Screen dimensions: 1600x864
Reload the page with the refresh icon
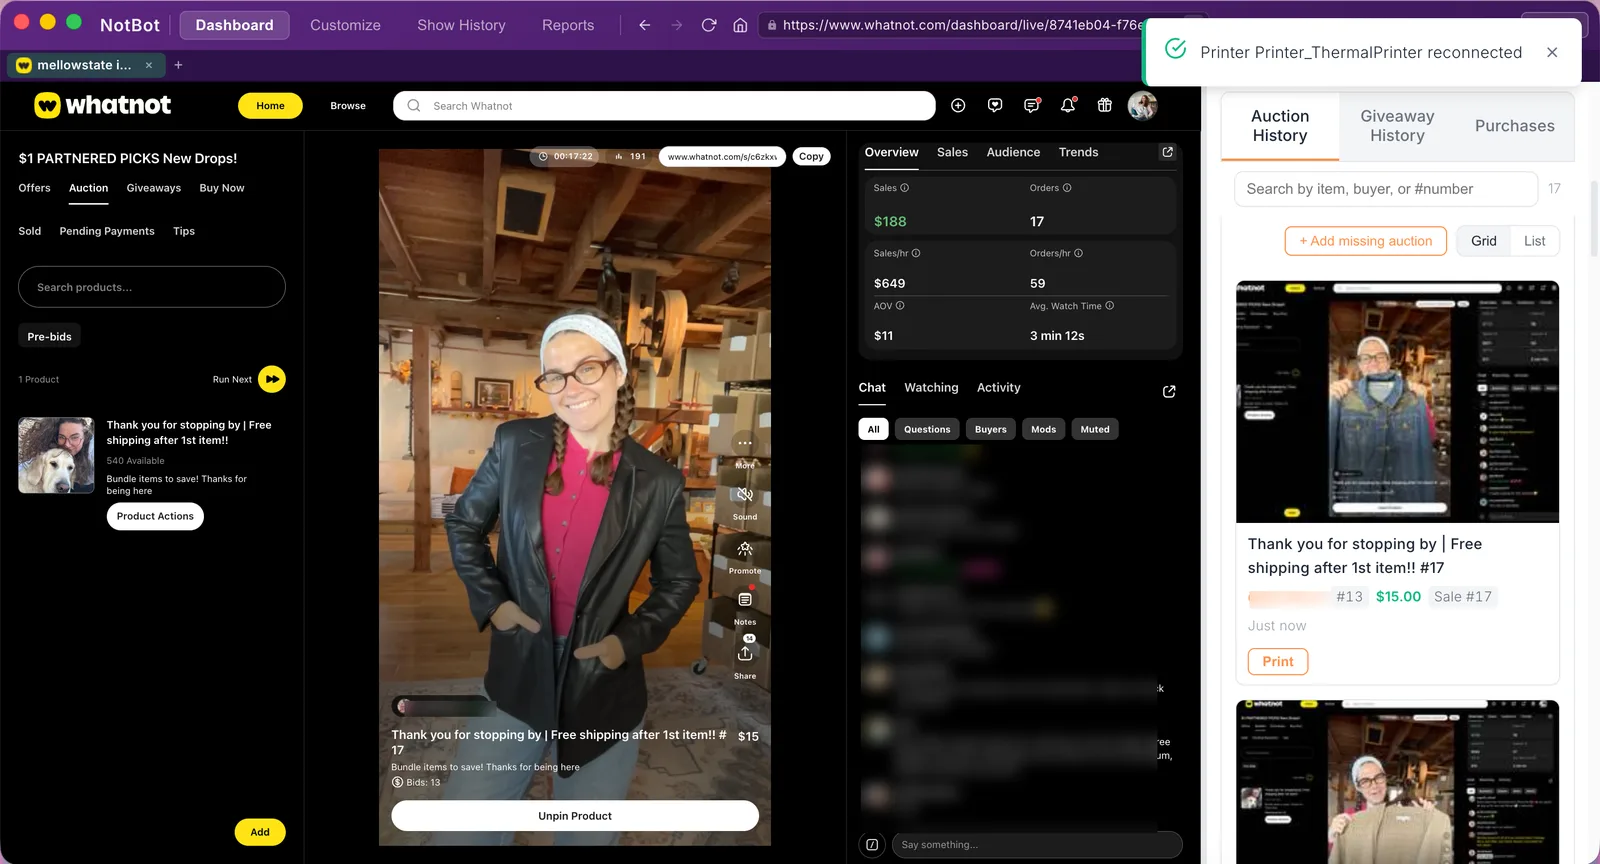(708, 25)
